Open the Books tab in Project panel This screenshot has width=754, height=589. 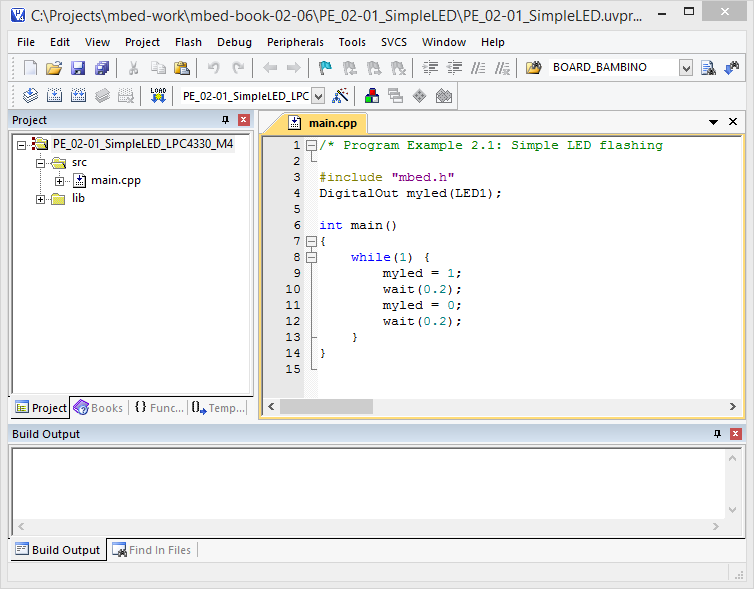(x=99, y=408)
